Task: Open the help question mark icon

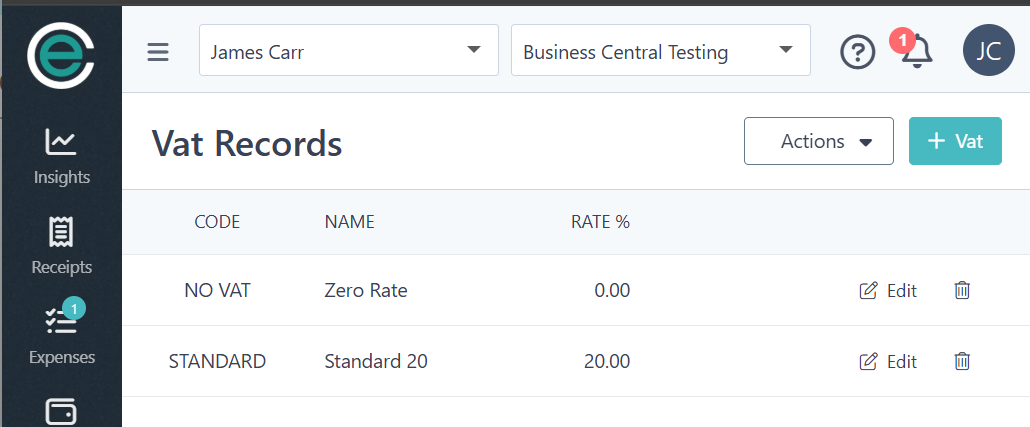Action: [857, 52]
